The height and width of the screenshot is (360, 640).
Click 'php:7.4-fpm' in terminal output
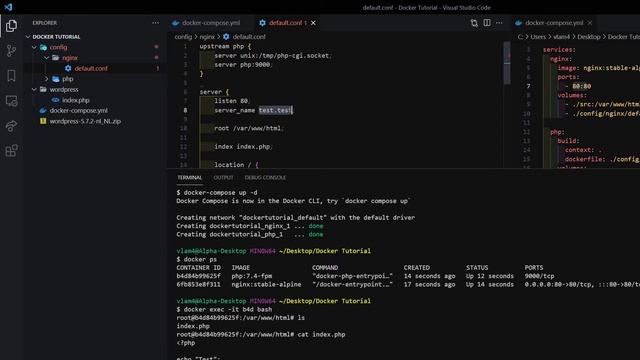click(251, 276)
